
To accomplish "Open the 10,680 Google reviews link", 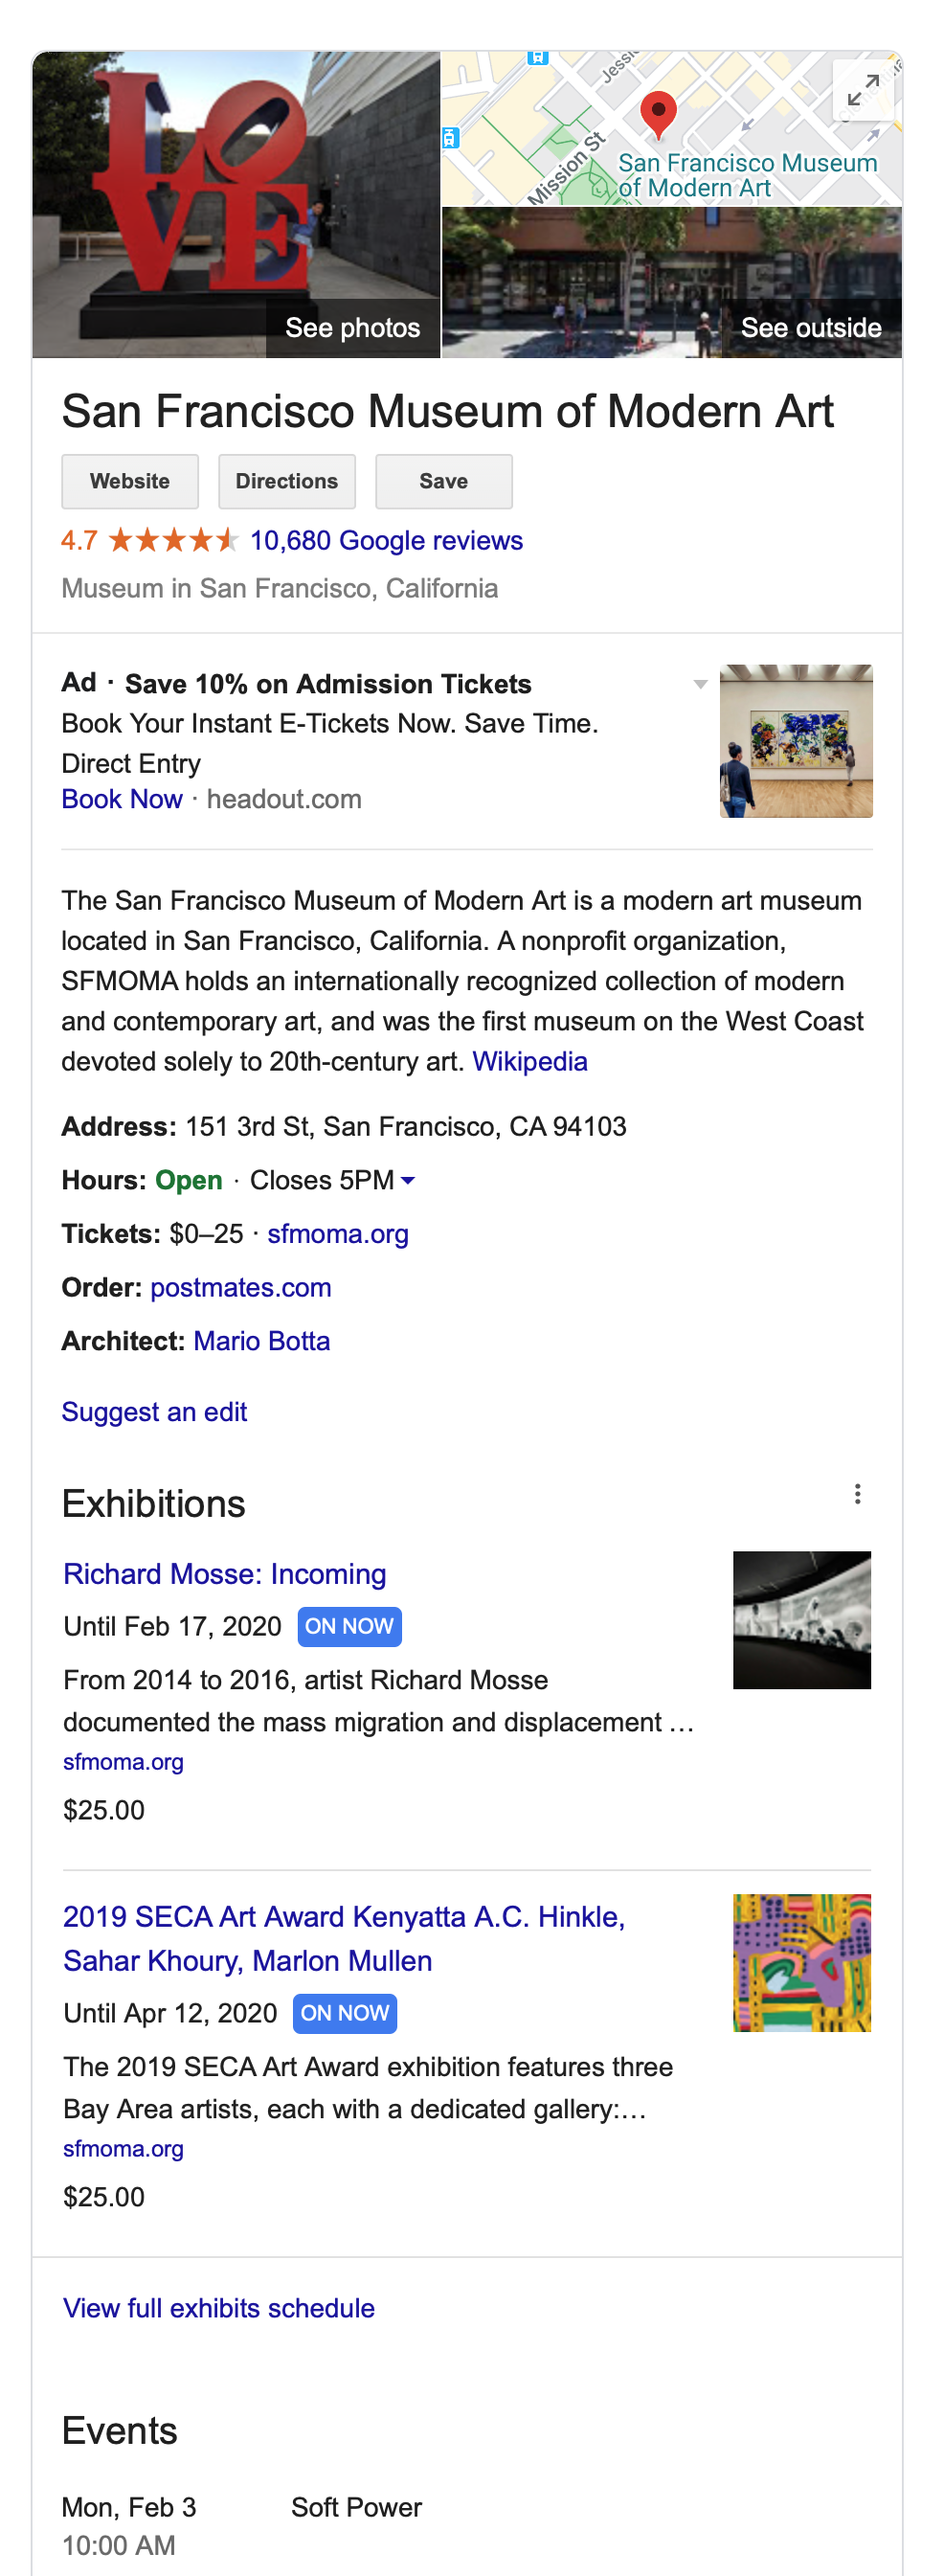I will pos(386,540).
